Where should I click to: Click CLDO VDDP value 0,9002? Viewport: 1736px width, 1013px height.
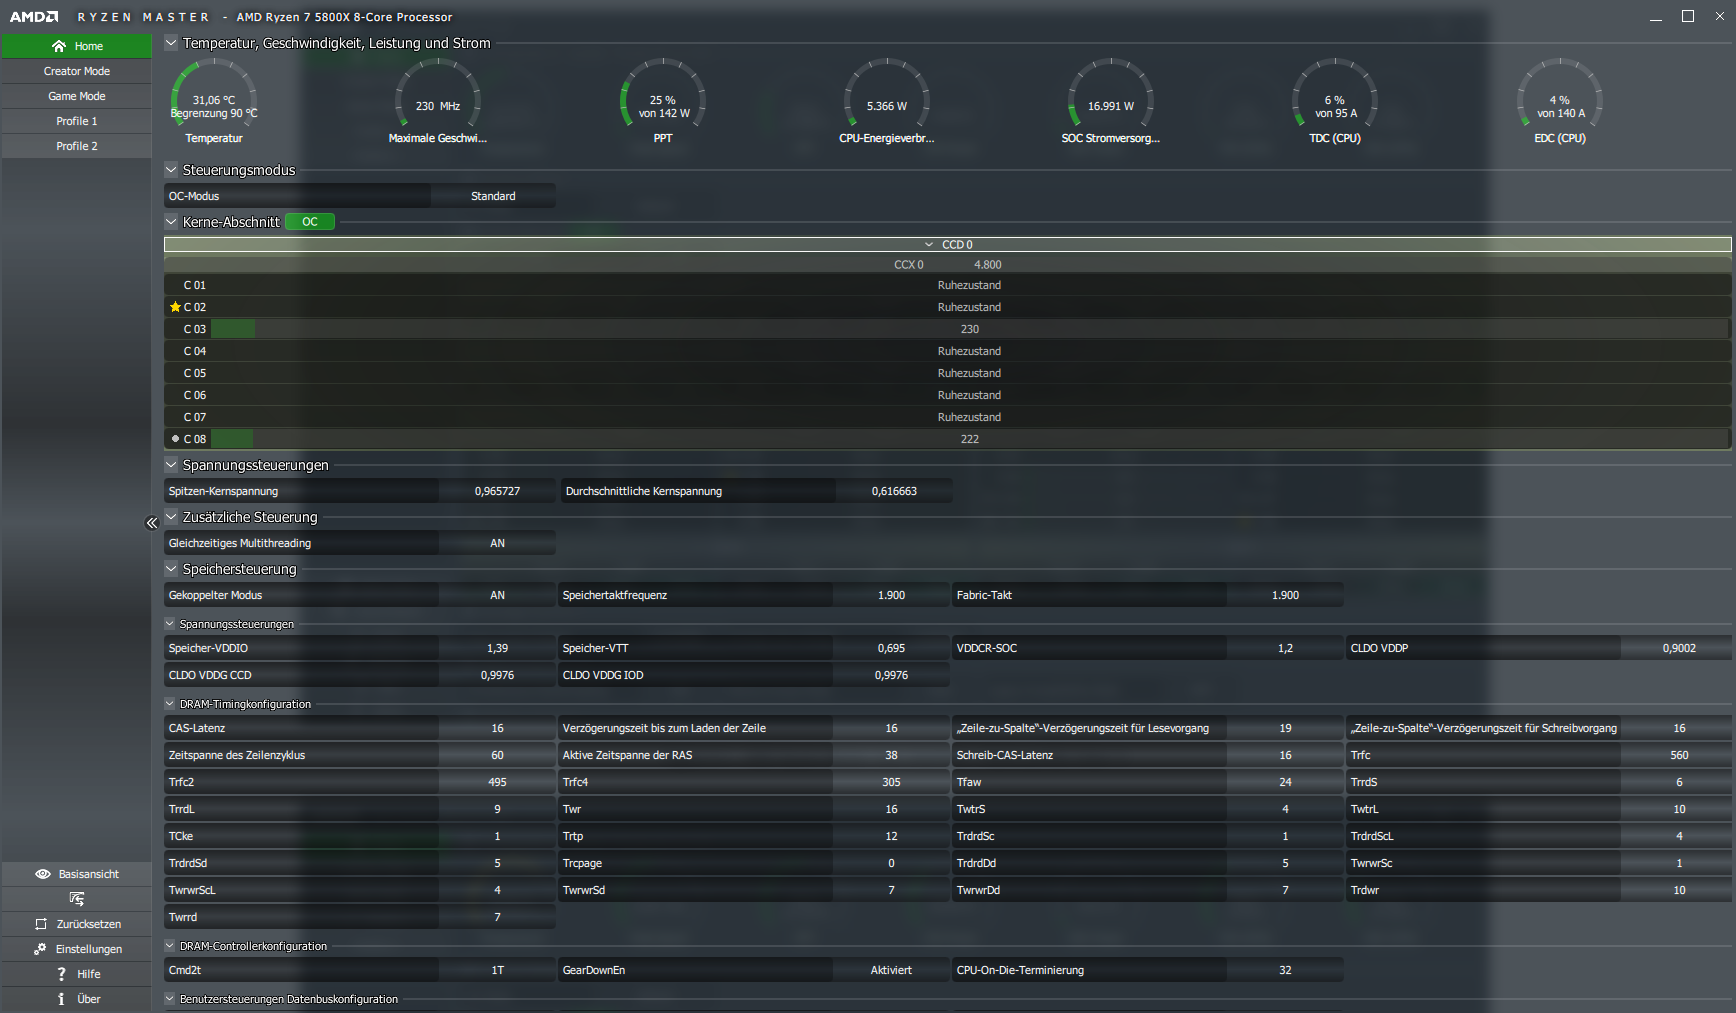point(1679,648)
